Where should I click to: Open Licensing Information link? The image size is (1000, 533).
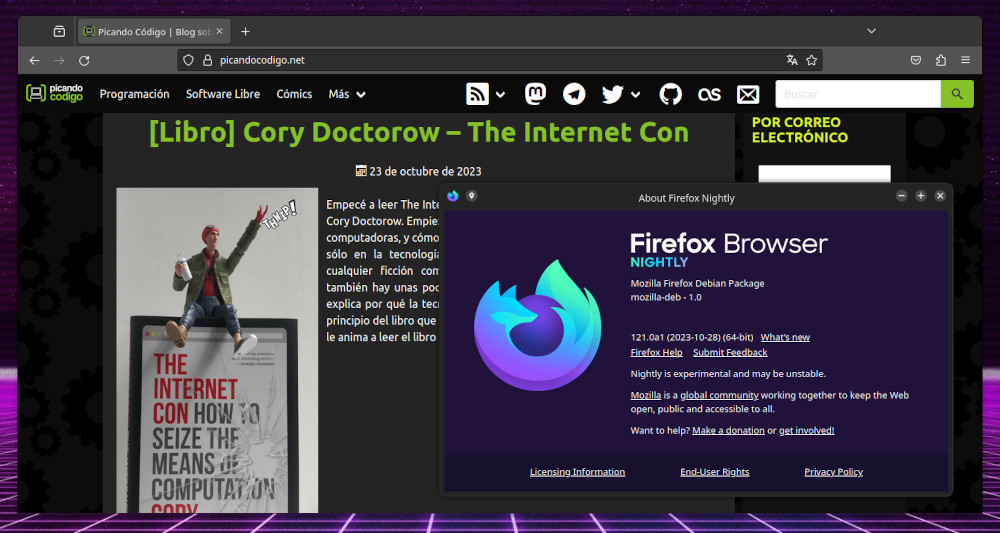click(577, 472)
